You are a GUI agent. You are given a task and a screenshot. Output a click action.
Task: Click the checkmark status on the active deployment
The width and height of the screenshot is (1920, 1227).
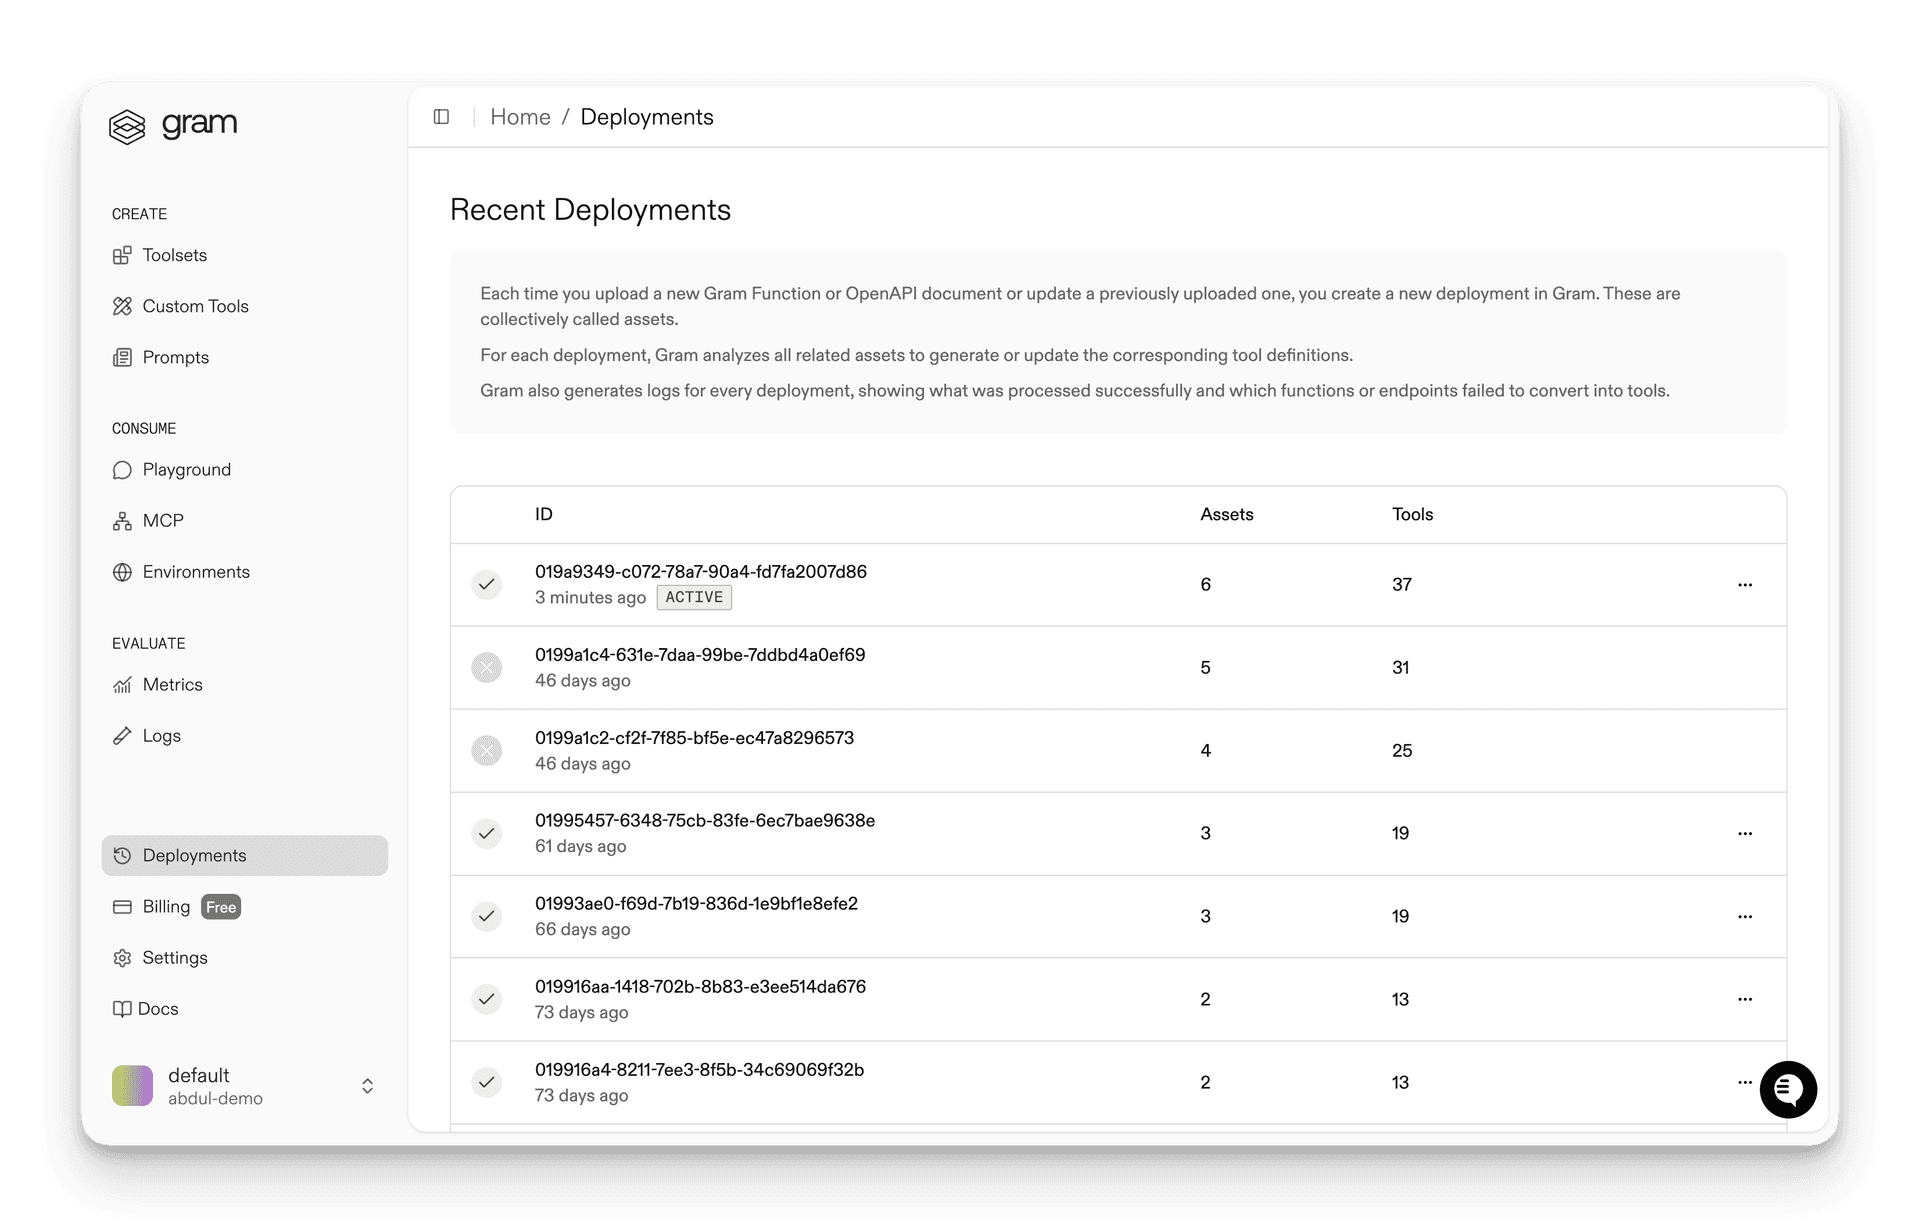[x=487, y=584]
